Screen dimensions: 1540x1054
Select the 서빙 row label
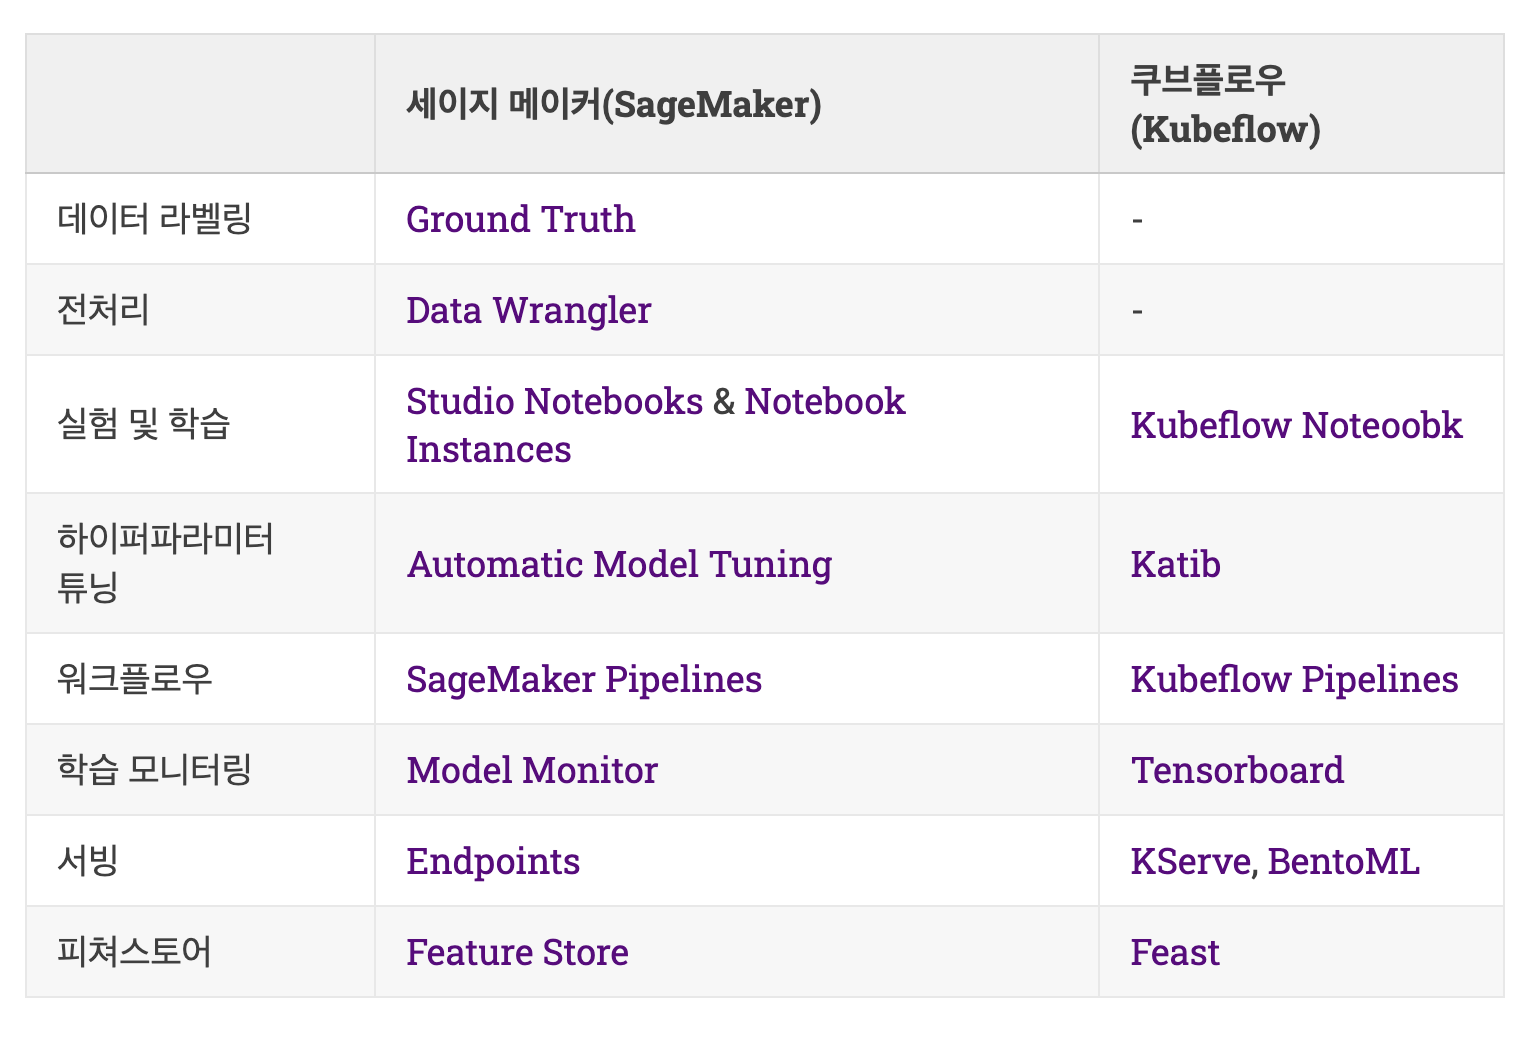(x=88, y=861)
